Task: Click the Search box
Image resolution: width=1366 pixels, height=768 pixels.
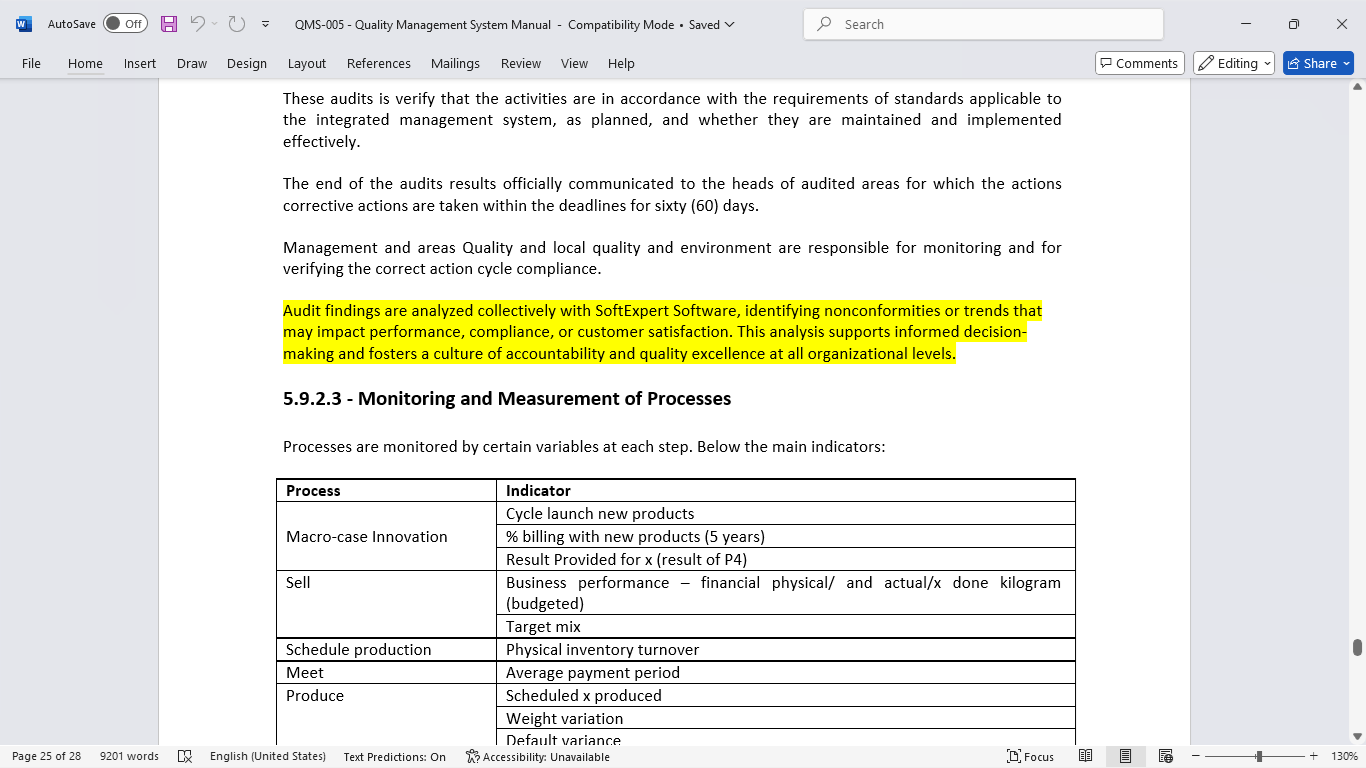Action: pyautogui.click(x=983, y=24)
